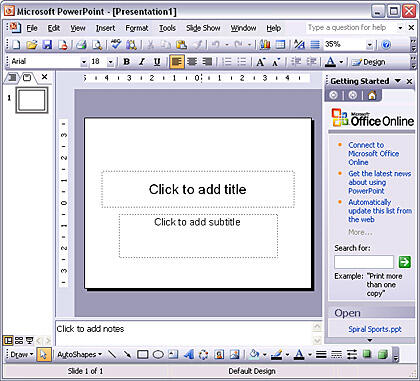Toggle Center alignment button

pyautogui.click(x=192, y=62)
